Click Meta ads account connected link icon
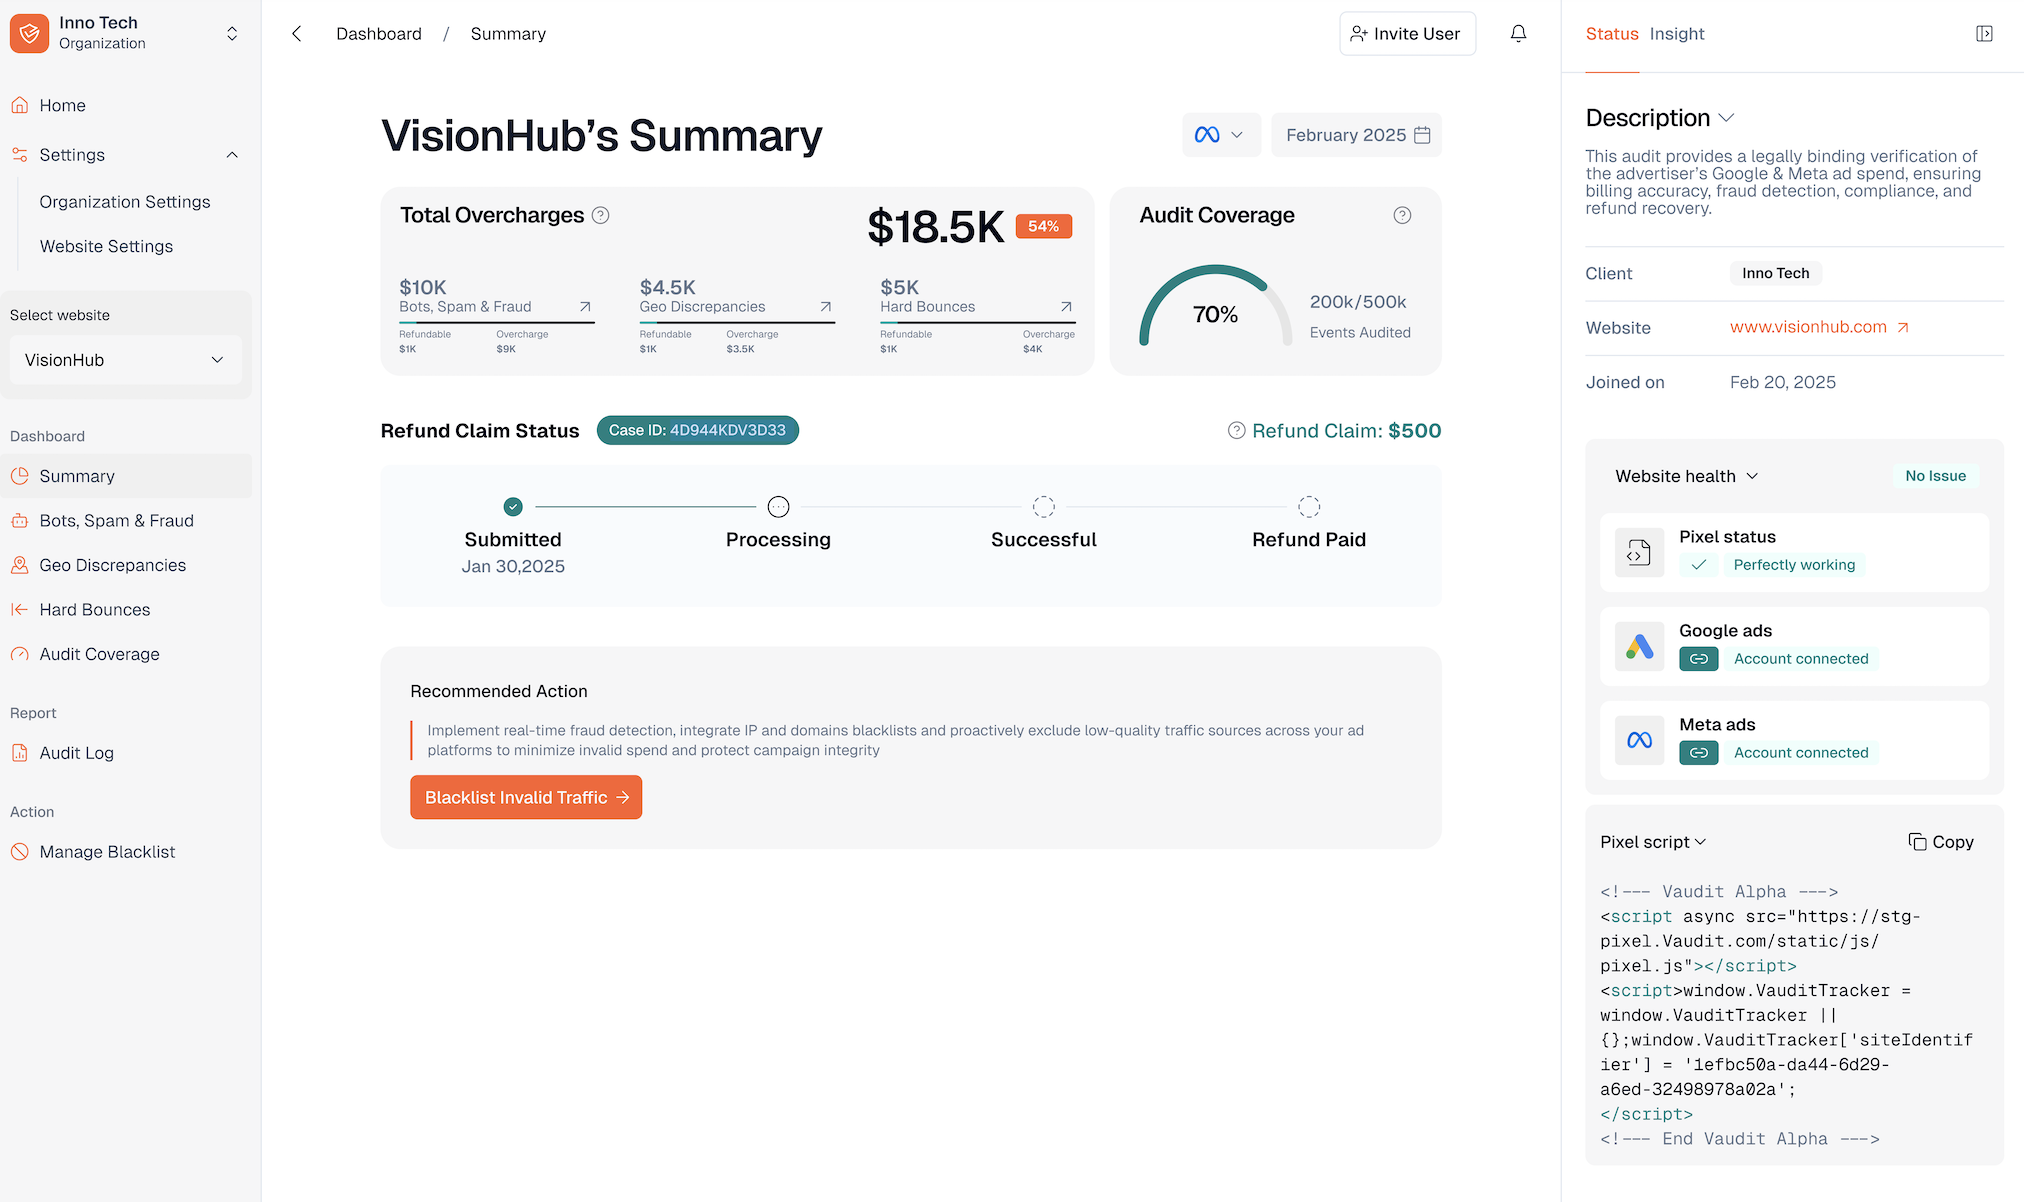Viewport: 2024px width, 1202px height. click(1699, 753)
